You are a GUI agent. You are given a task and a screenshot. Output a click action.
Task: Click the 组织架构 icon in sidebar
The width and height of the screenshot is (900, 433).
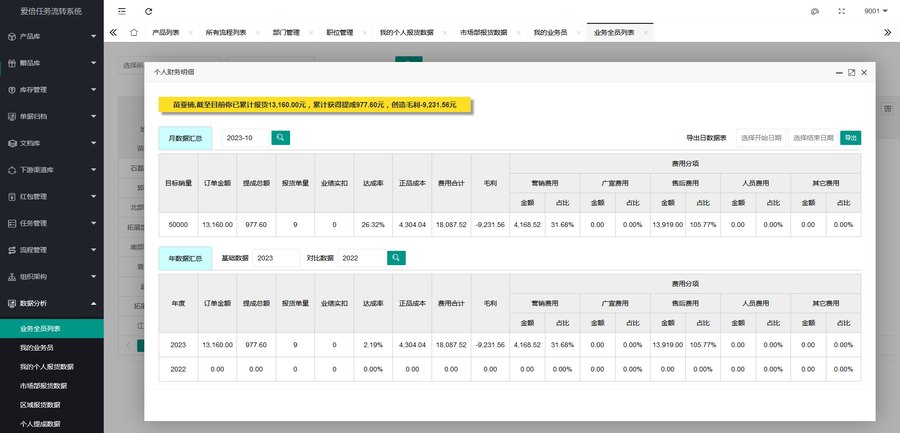(x=12, y=277)
